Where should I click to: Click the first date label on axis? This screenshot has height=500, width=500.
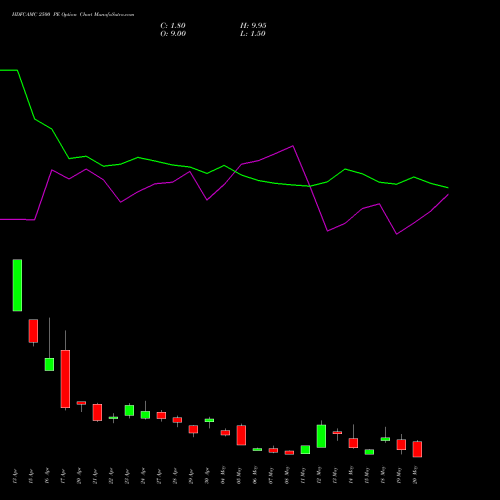(x=15, y=475)
